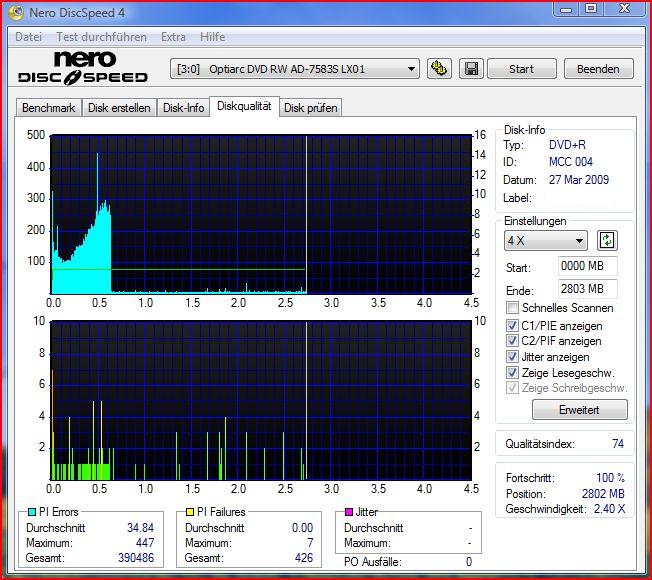Click the cyan PI Errors legend swatch
Image resolution: width=652 pixels, height=580 pixels.
[x=31, y=513]
